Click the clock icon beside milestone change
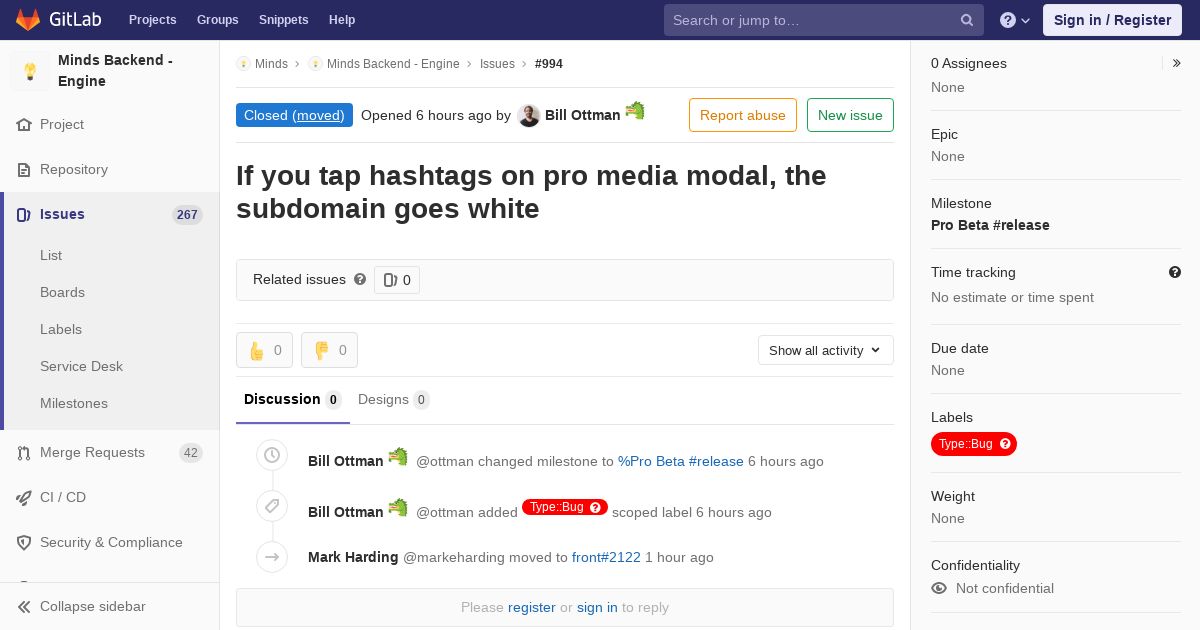The height and width of the screenshot is (630, 1200). pos(272,455)
